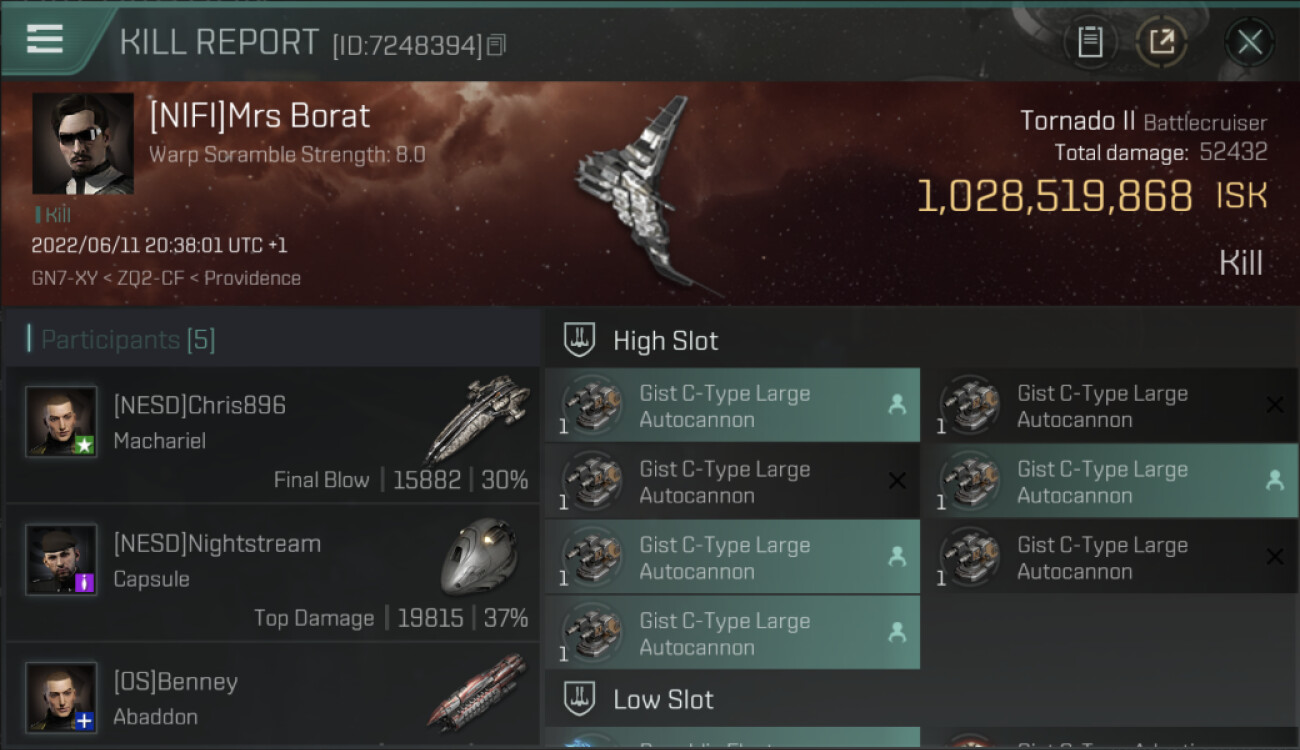
Task: Select Chris896 participant portrait
Action: 61,422
